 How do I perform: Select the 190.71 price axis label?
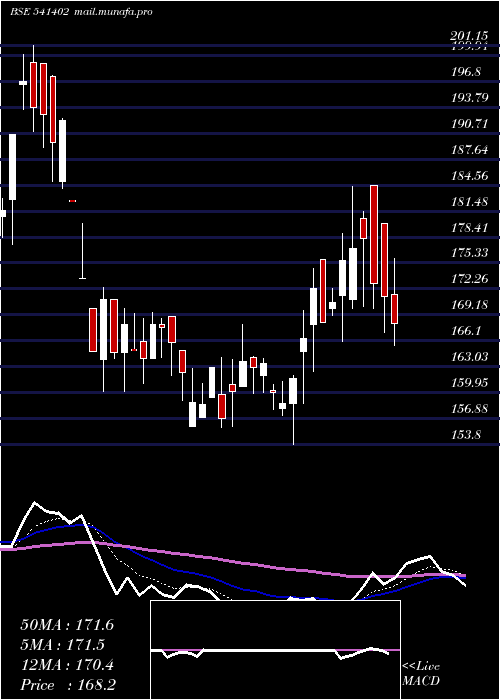470,124
